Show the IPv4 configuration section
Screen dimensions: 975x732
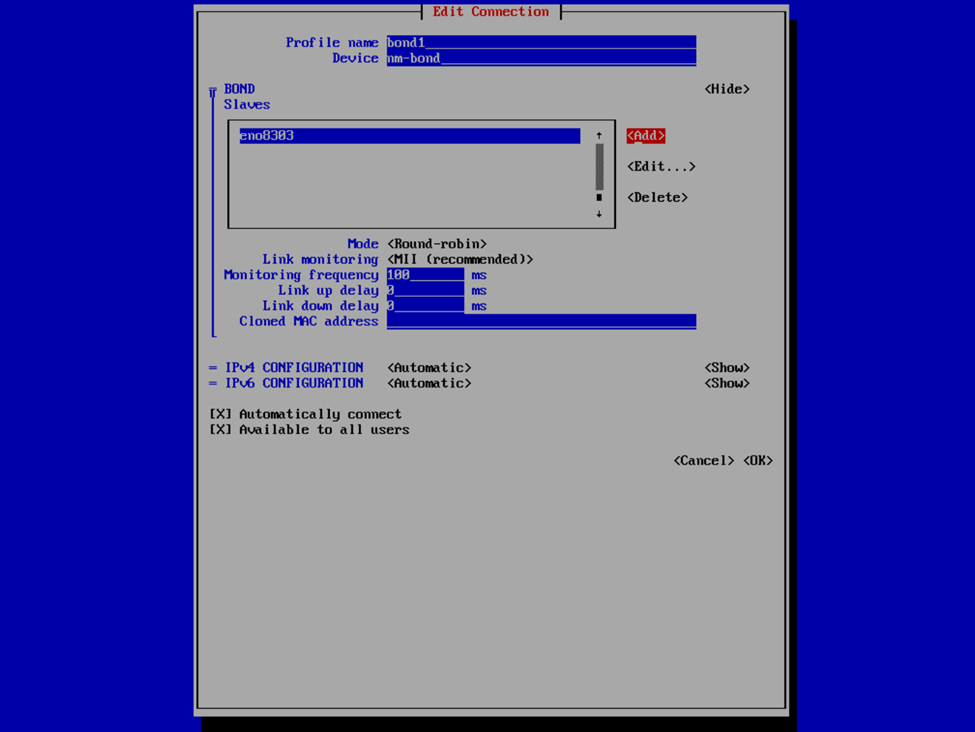pyautogui.click(x=727, y=368)
